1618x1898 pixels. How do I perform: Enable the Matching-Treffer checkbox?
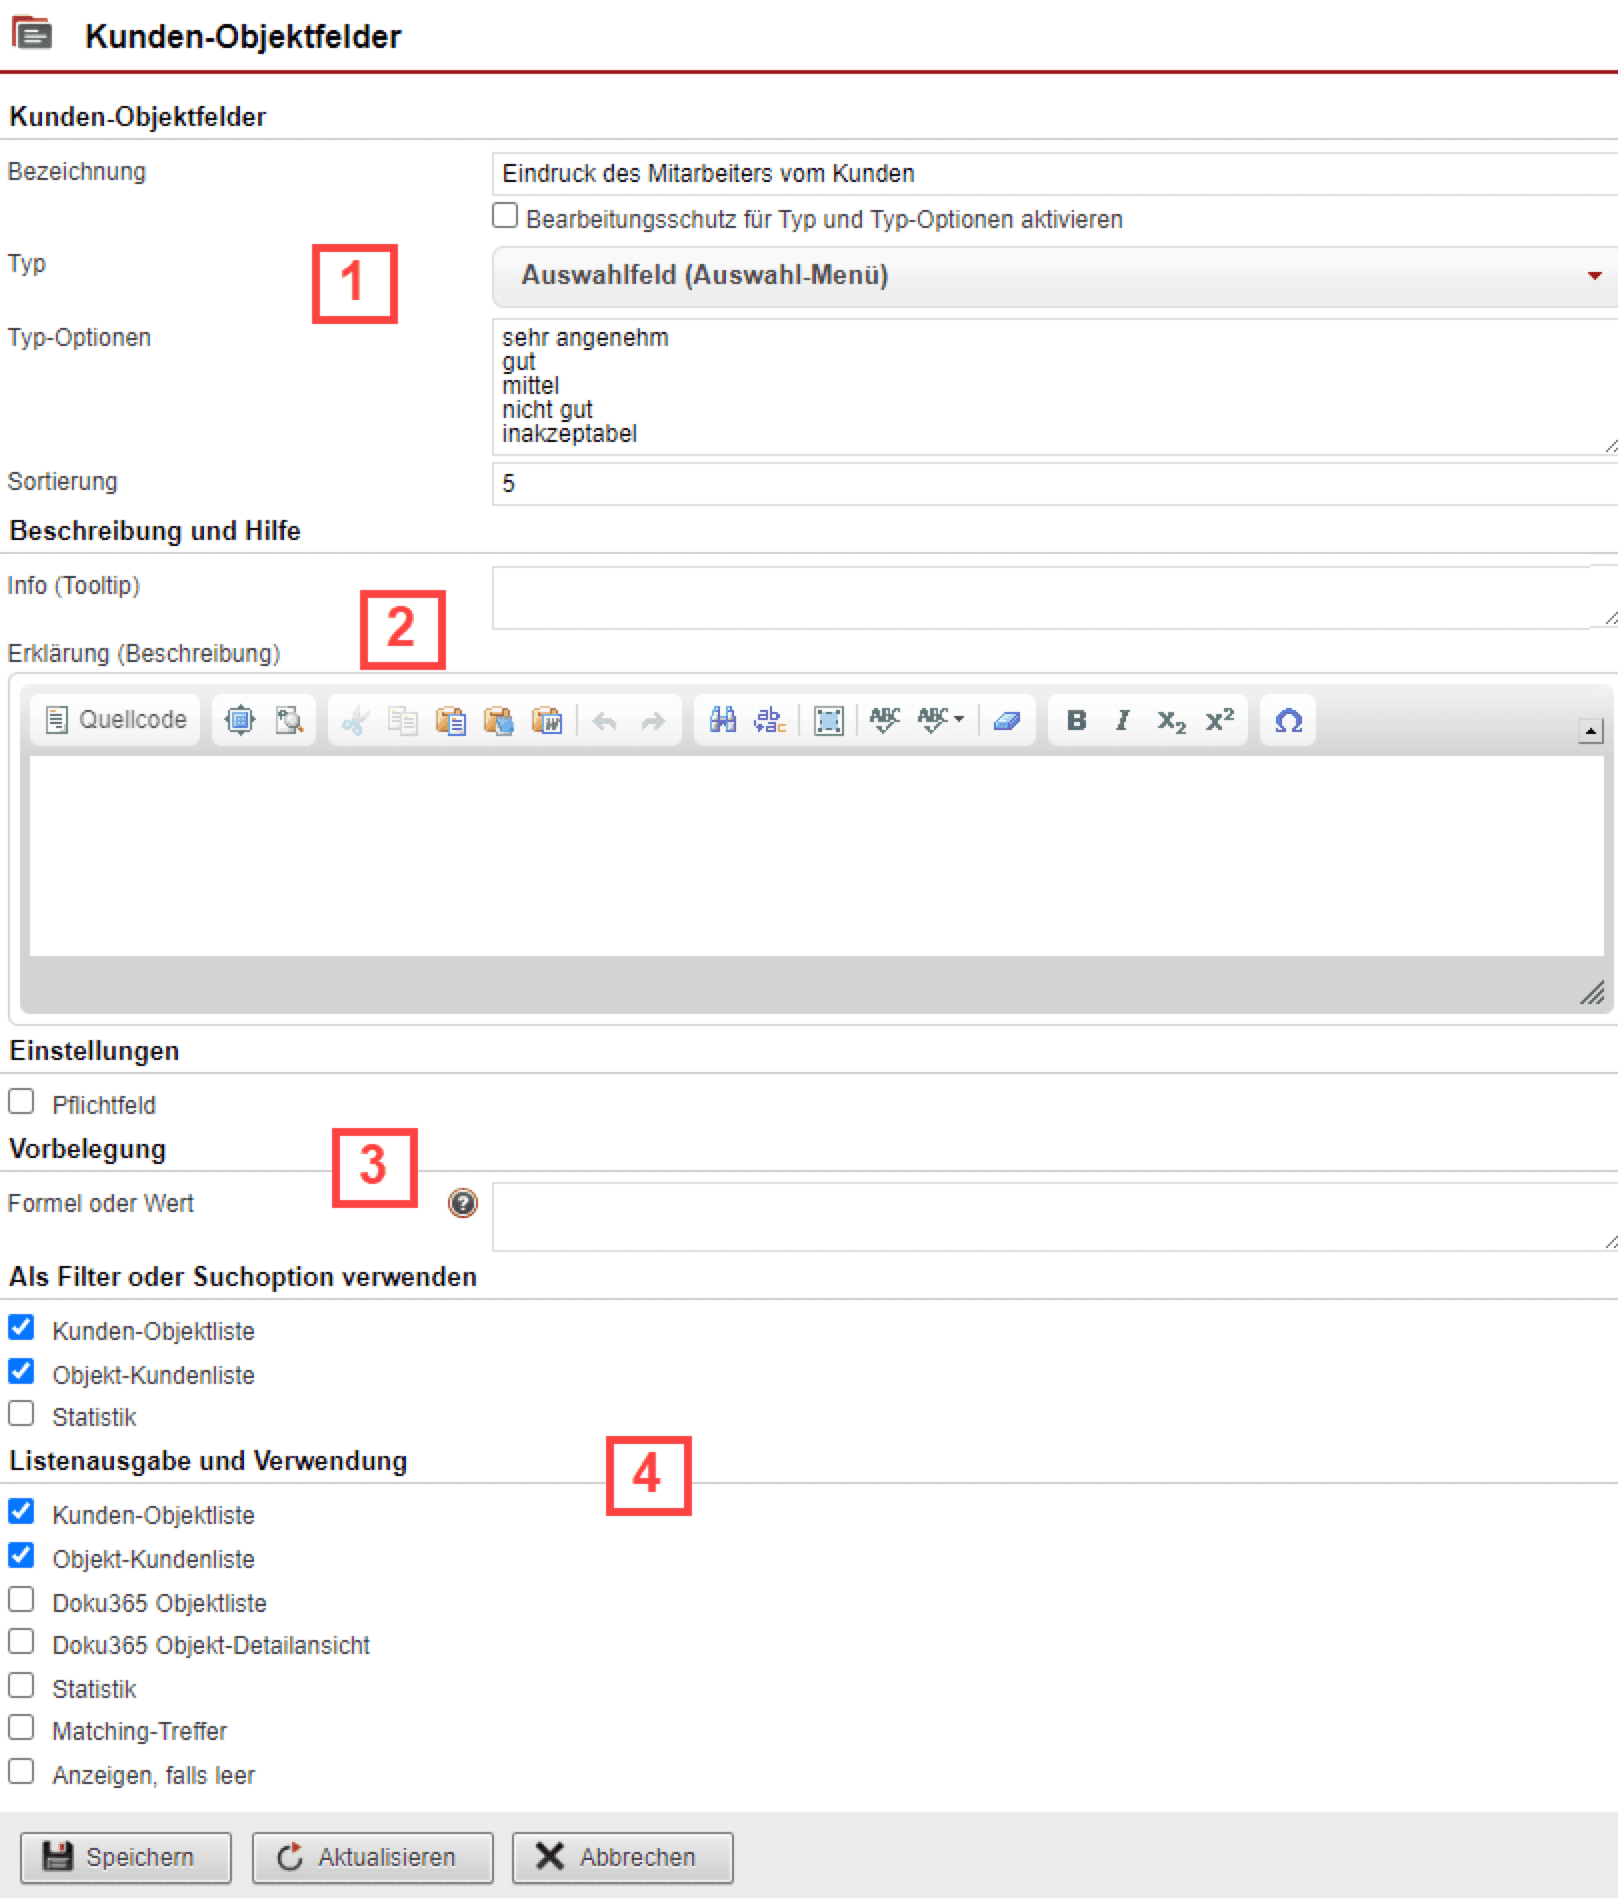tap(21, 1728)
